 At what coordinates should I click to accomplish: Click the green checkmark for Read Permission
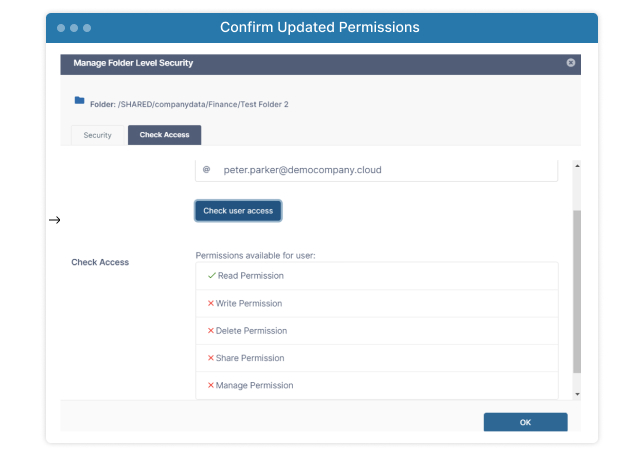pos(212,276)
